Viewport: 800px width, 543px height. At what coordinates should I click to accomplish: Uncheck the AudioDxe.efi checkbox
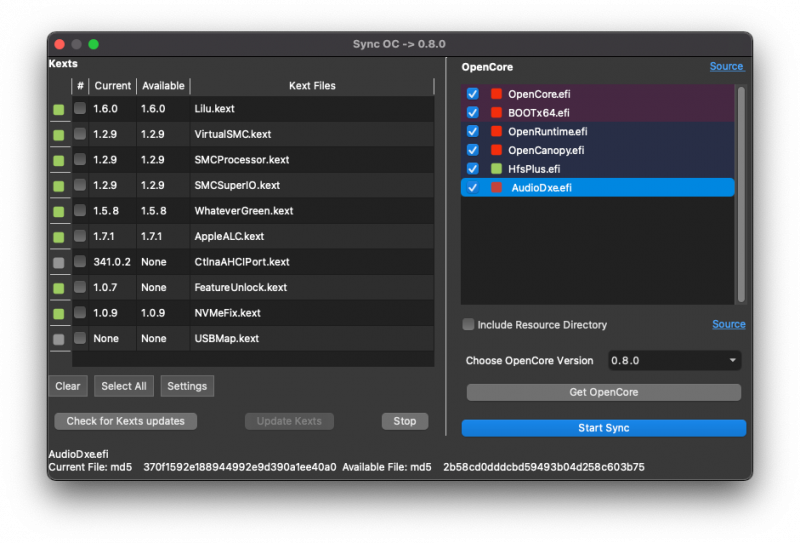point(472,187)
